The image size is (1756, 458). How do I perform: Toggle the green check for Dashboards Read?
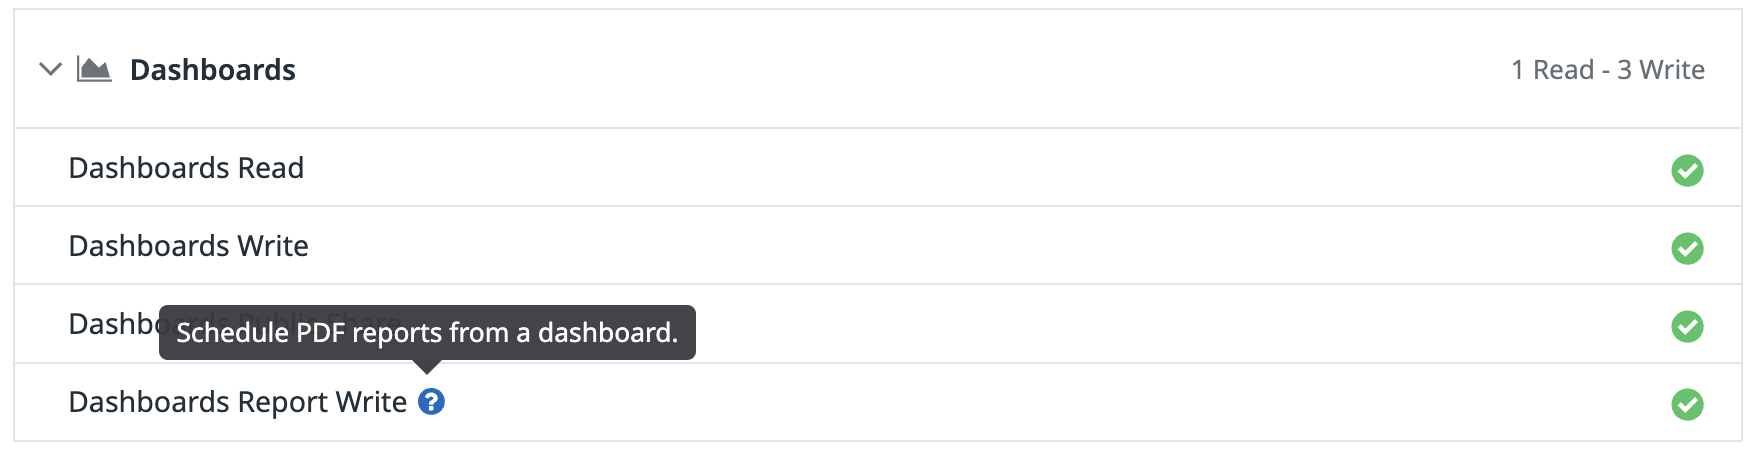click(1687, 170)
